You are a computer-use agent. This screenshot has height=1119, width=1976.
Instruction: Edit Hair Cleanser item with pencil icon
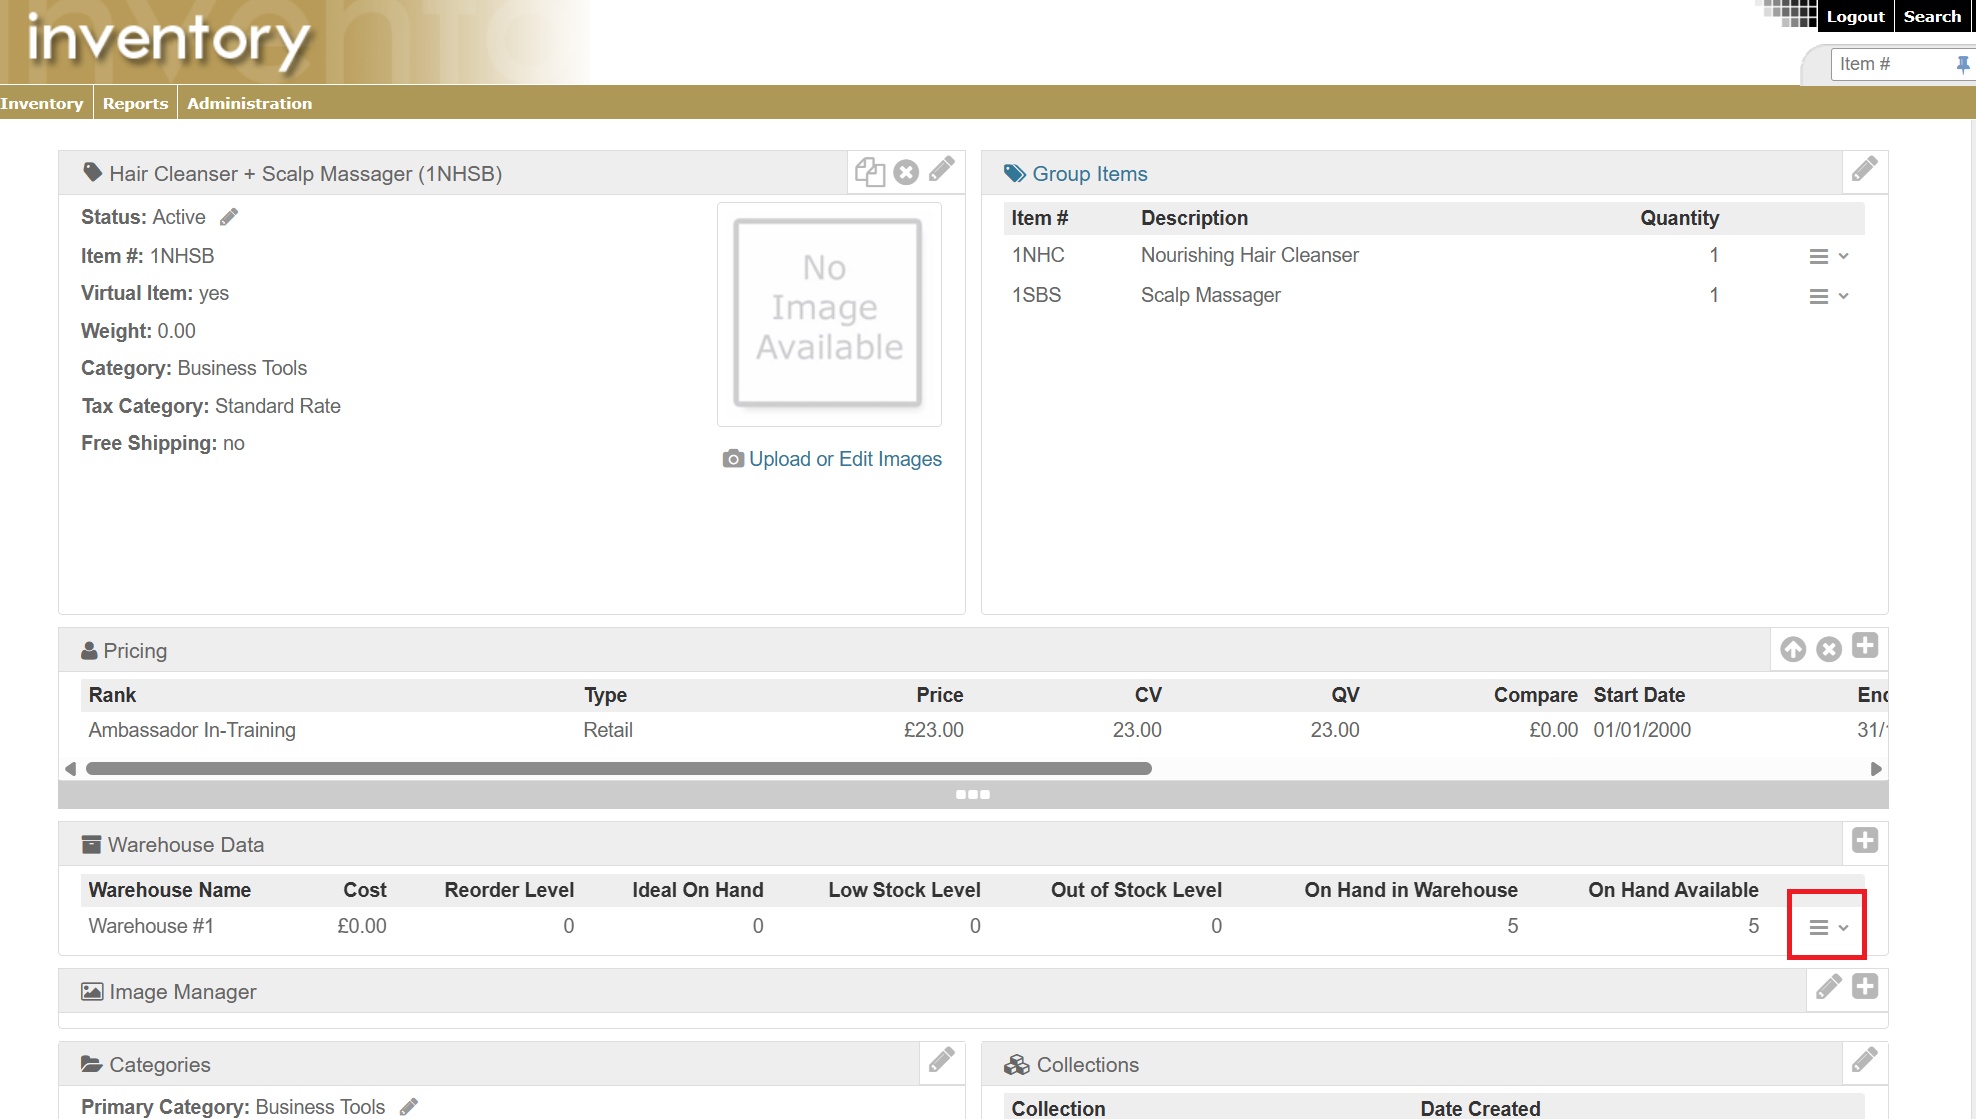(x=941, y=170)
